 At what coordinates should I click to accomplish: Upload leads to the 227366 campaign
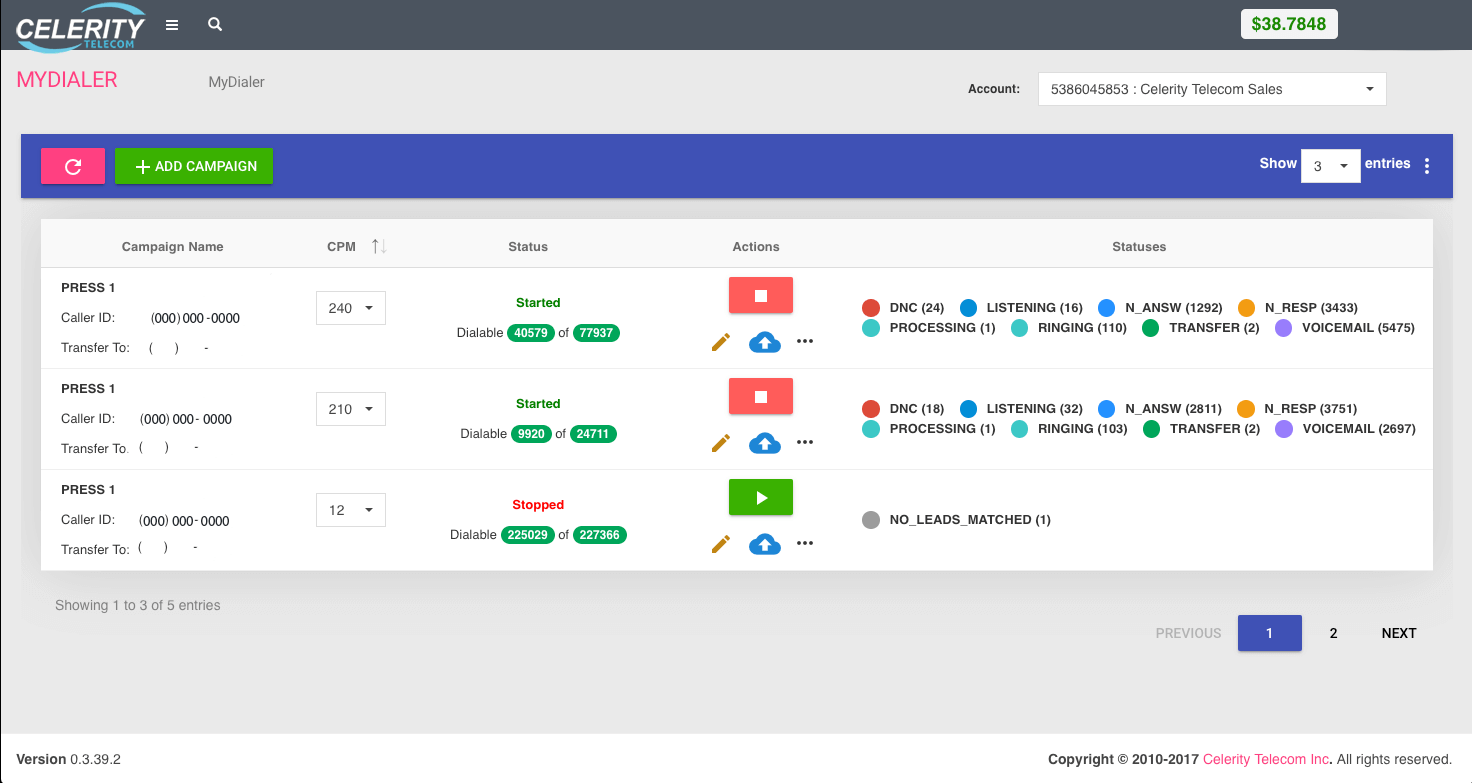click(x=765, y=544)
